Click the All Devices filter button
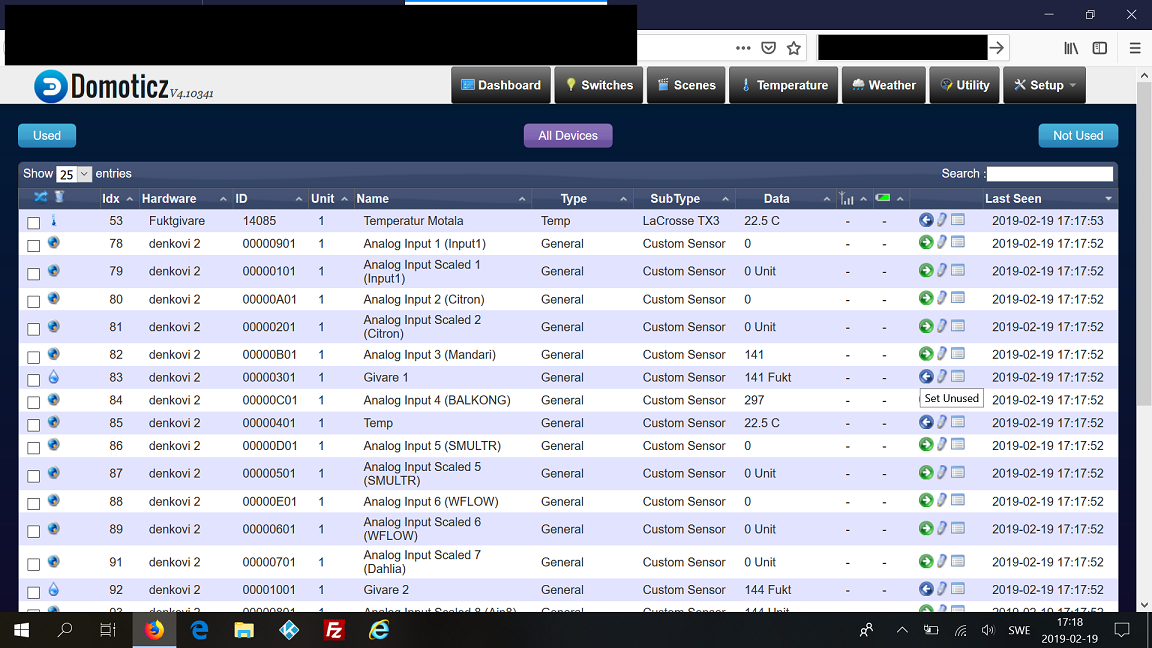This screenshot has height=648, width=1152. click(x=568, y=135)
